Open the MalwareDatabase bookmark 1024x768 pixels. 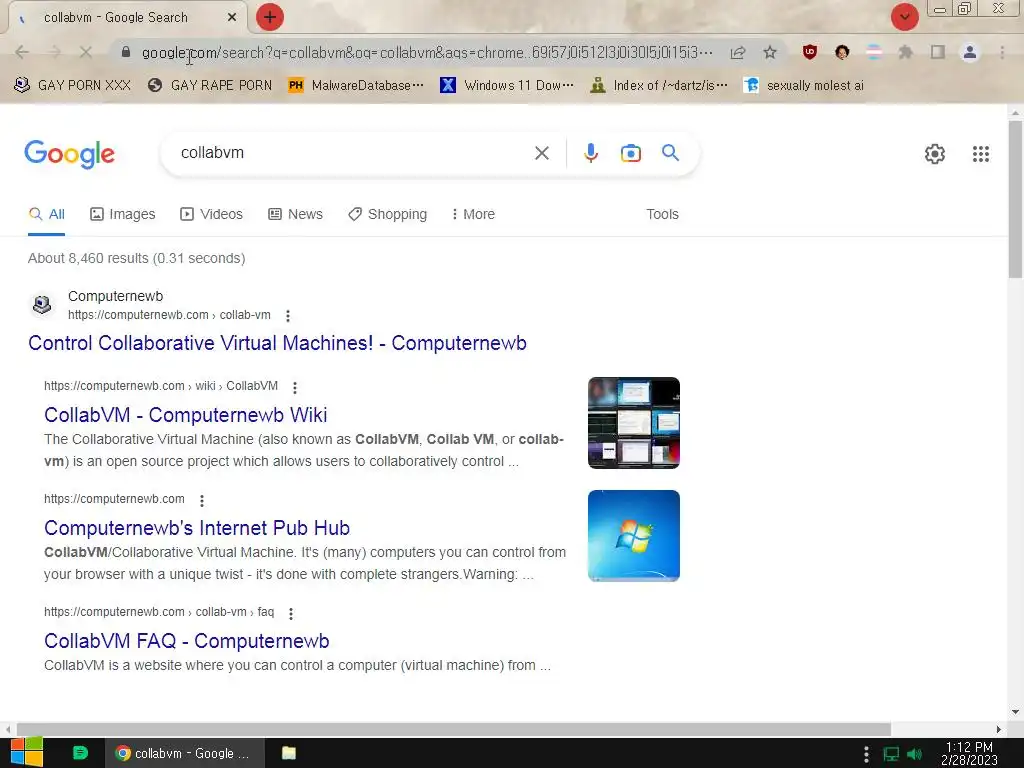tap(356, 86)
